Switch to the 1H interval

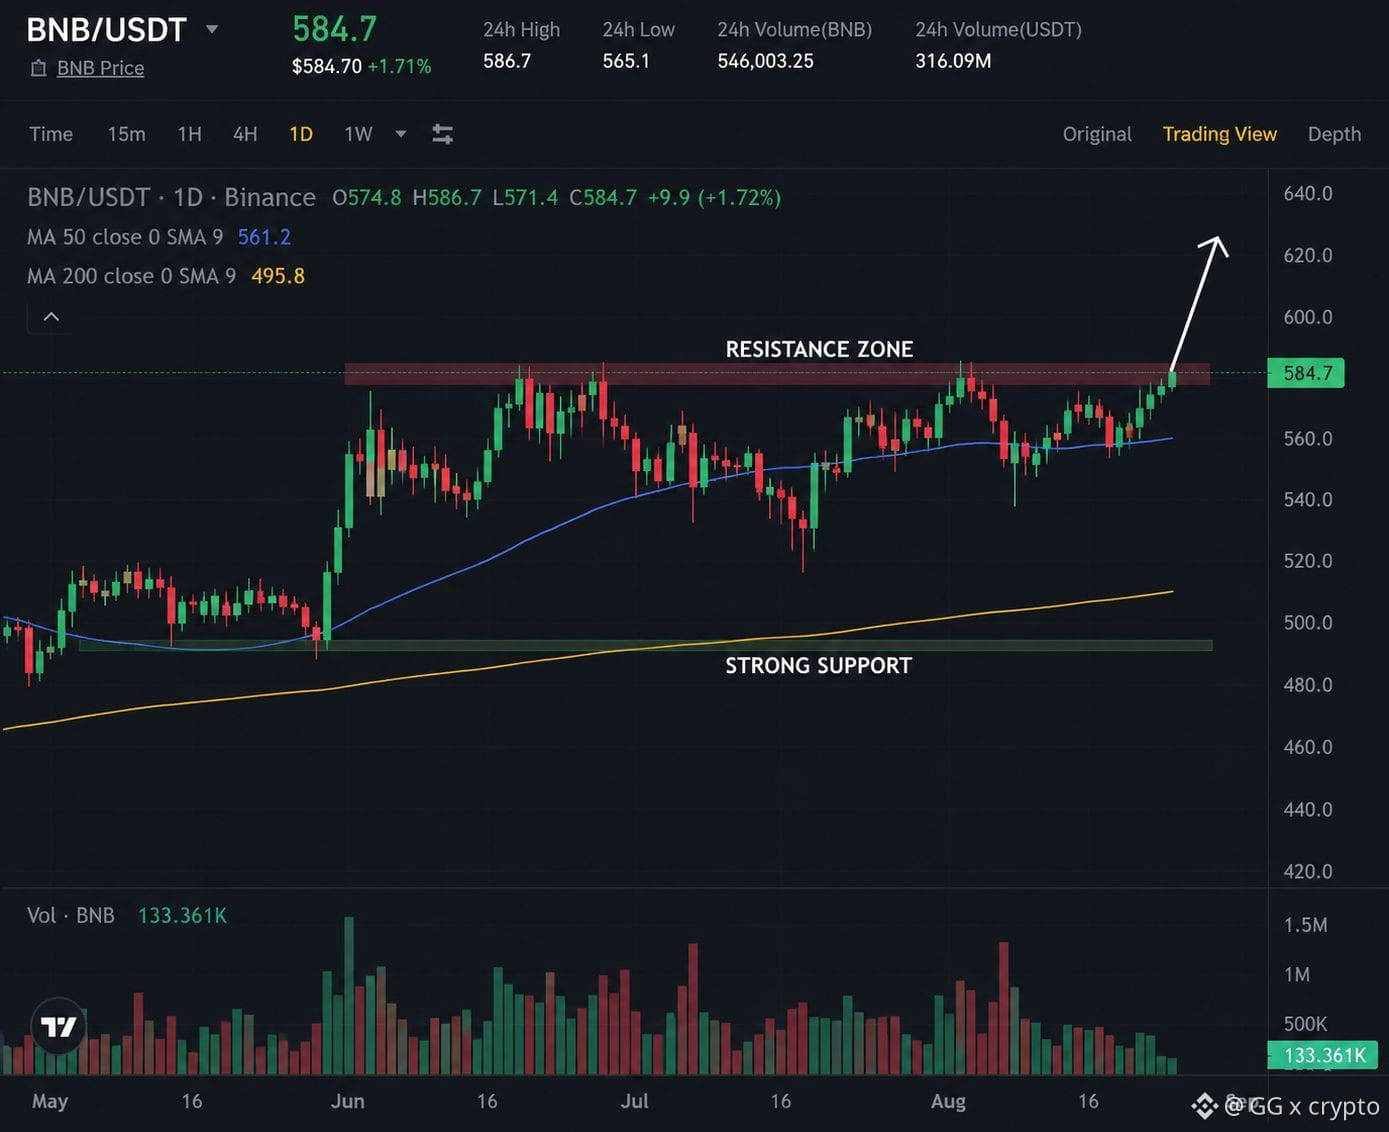189,134
